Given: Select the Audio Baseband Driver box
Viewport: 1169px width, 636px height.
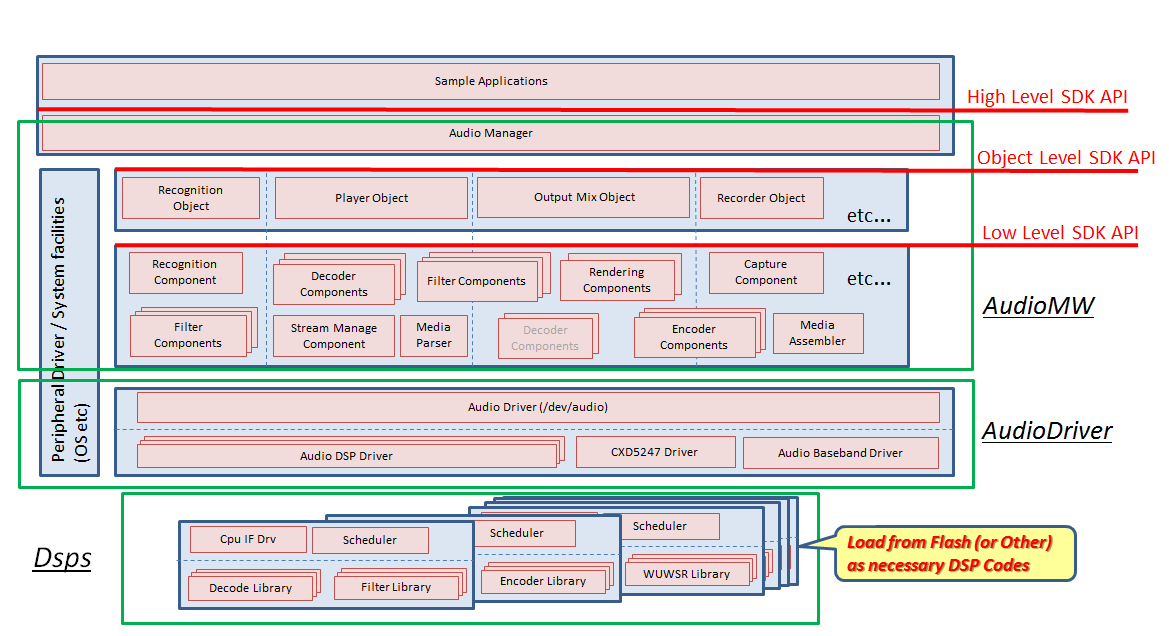Looking at the screenshot, I should [840, 453].
